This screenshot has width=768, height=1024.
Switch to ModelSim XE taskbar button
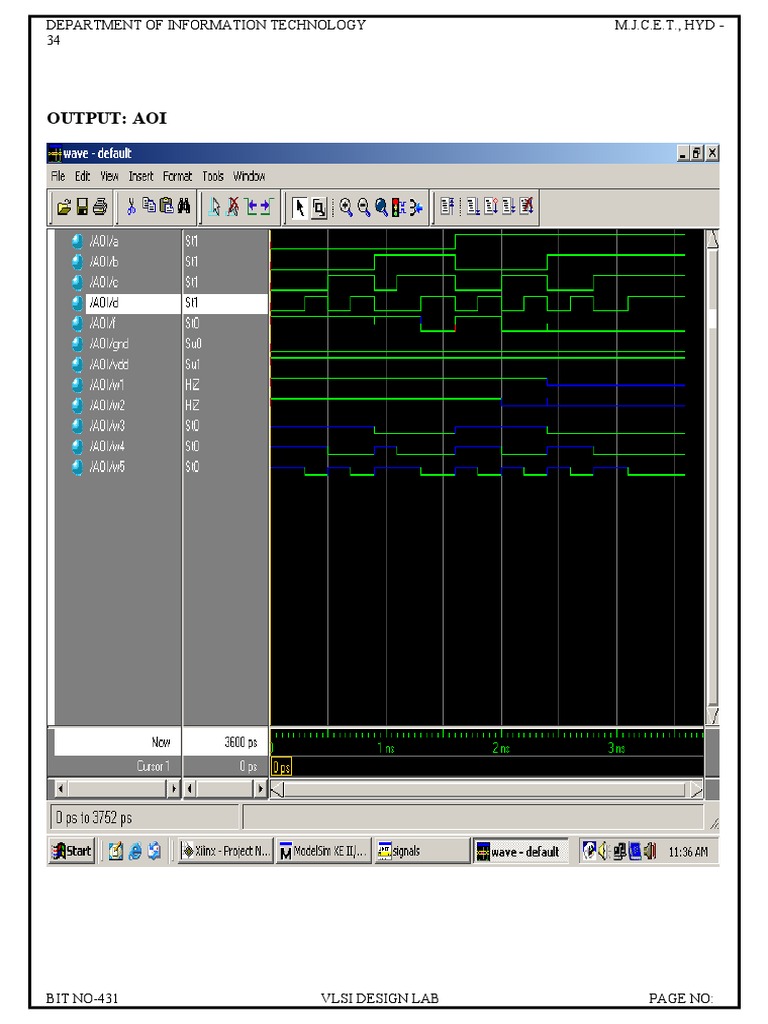pyautogui.click(x=324, y=851)
